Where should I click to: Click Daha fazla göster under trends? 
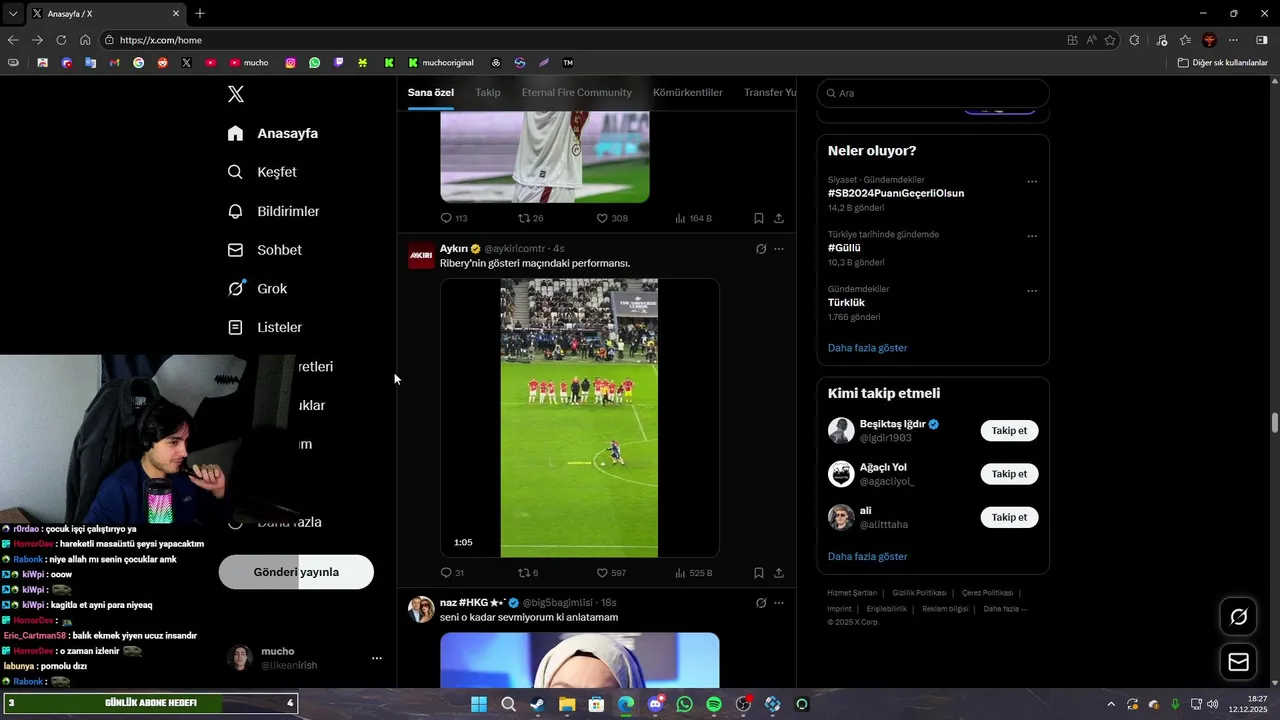coord(868,348)
